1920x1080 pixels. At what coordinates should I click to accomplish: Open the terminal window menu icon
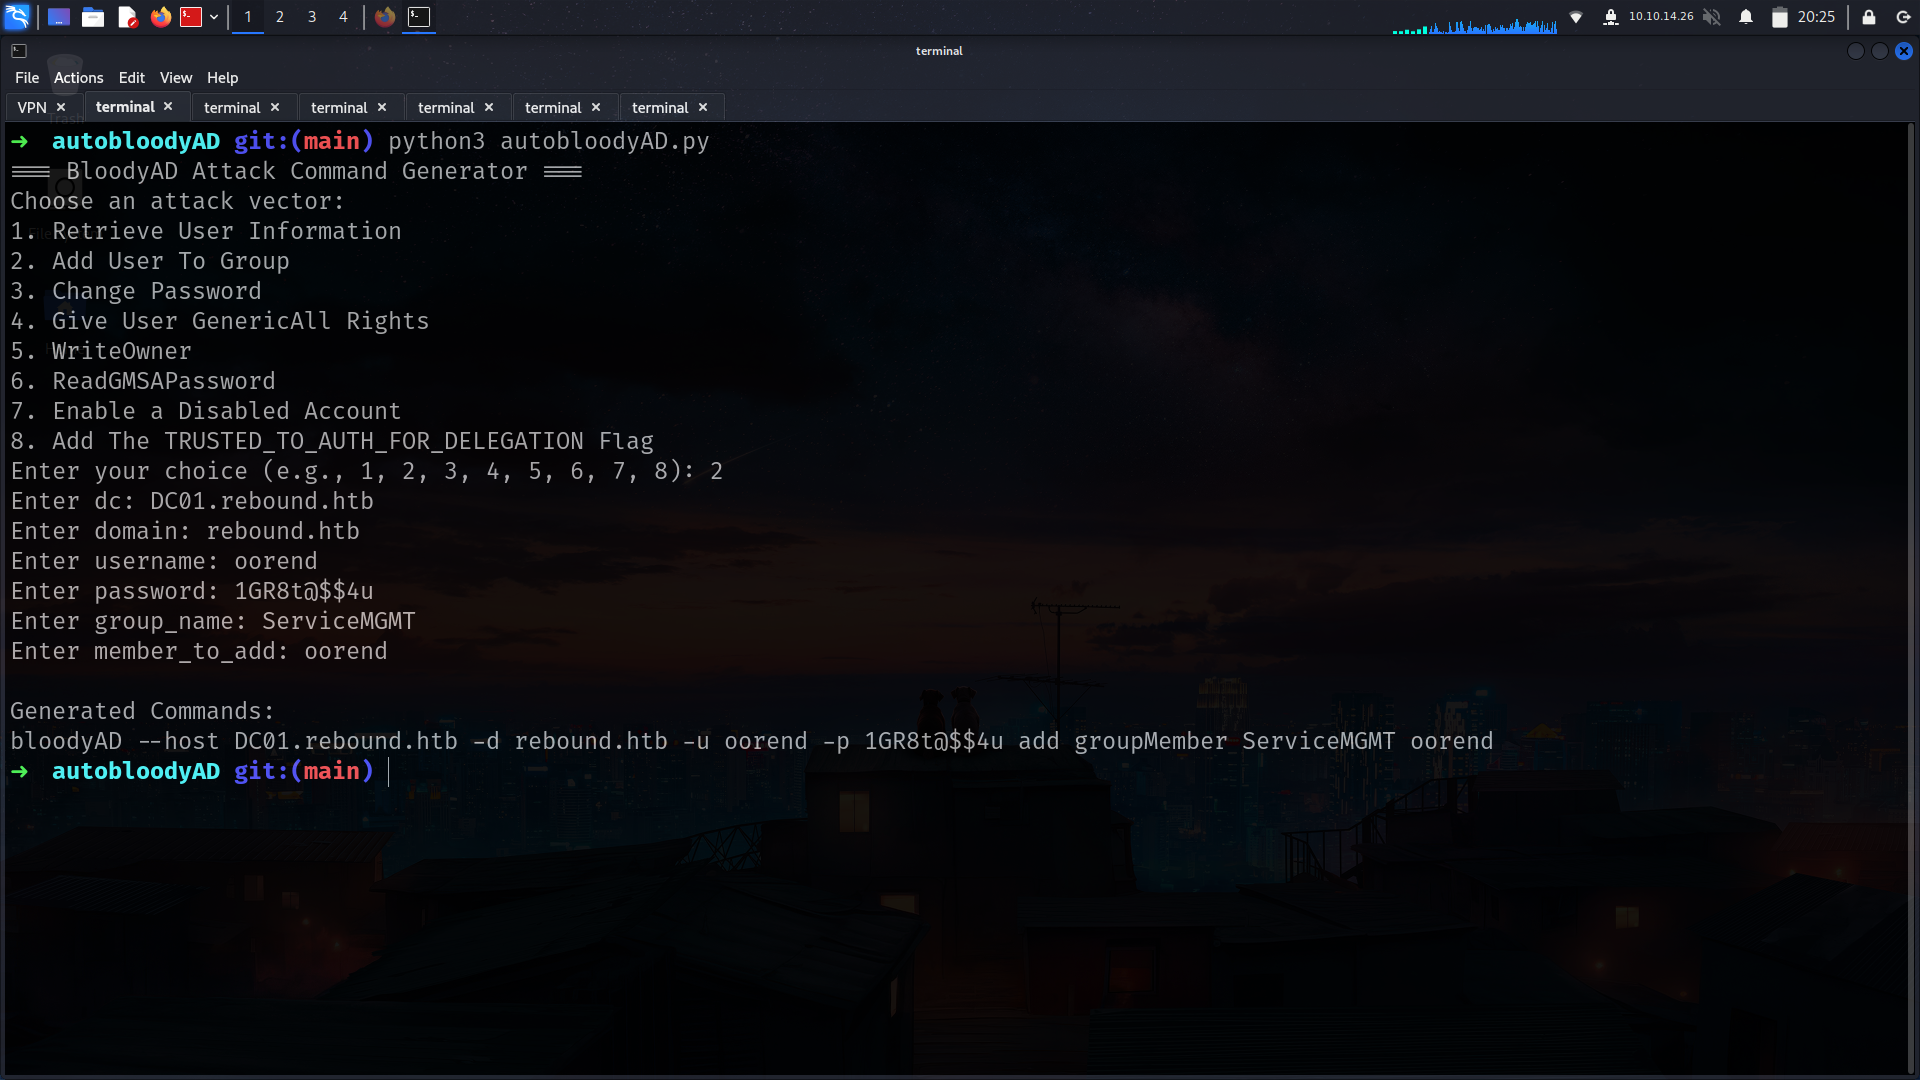coord(19,51)
